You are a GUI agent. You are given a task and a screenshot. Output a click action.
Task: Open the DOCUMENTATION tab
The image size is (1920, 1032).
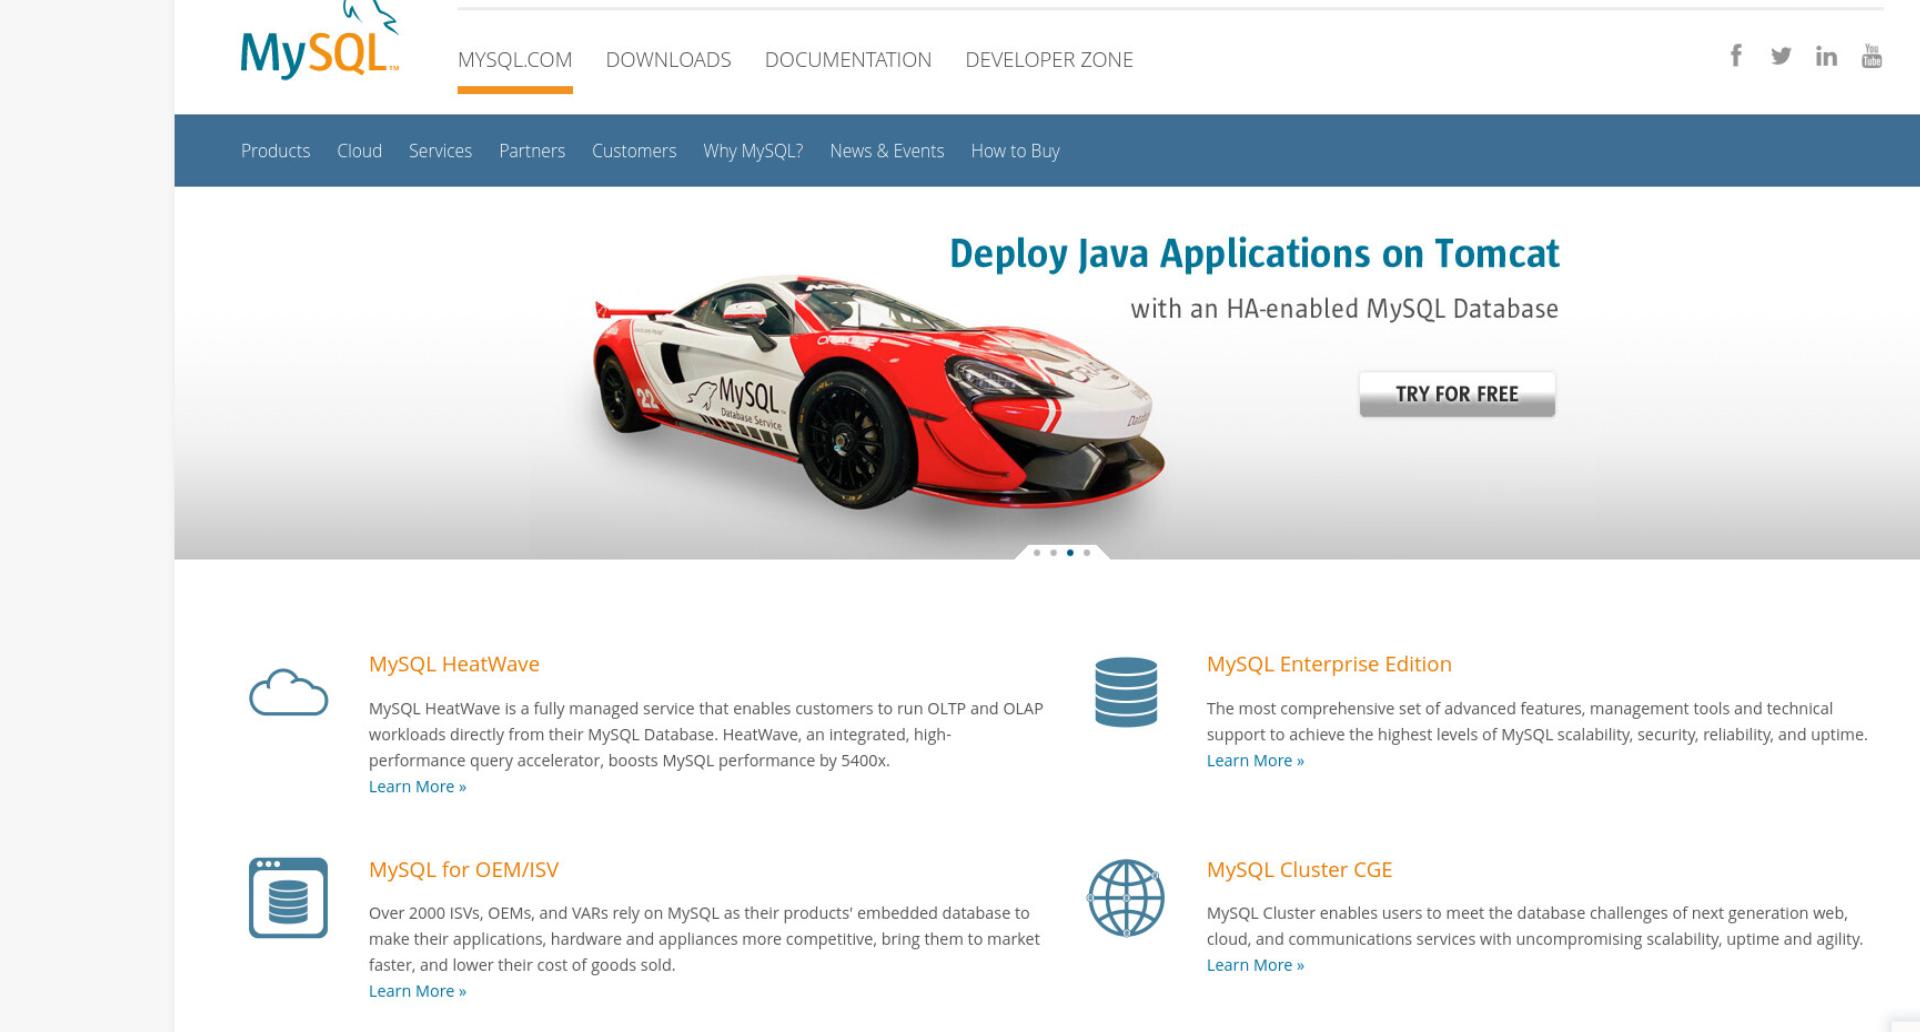(848, 60)
